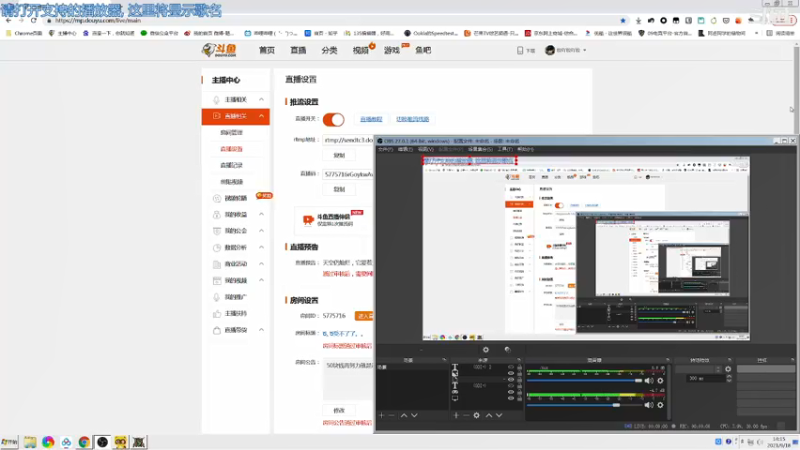Open the OBS scene transition dropdown
Screen dimensions: 800x450
[x=698, y=369]
